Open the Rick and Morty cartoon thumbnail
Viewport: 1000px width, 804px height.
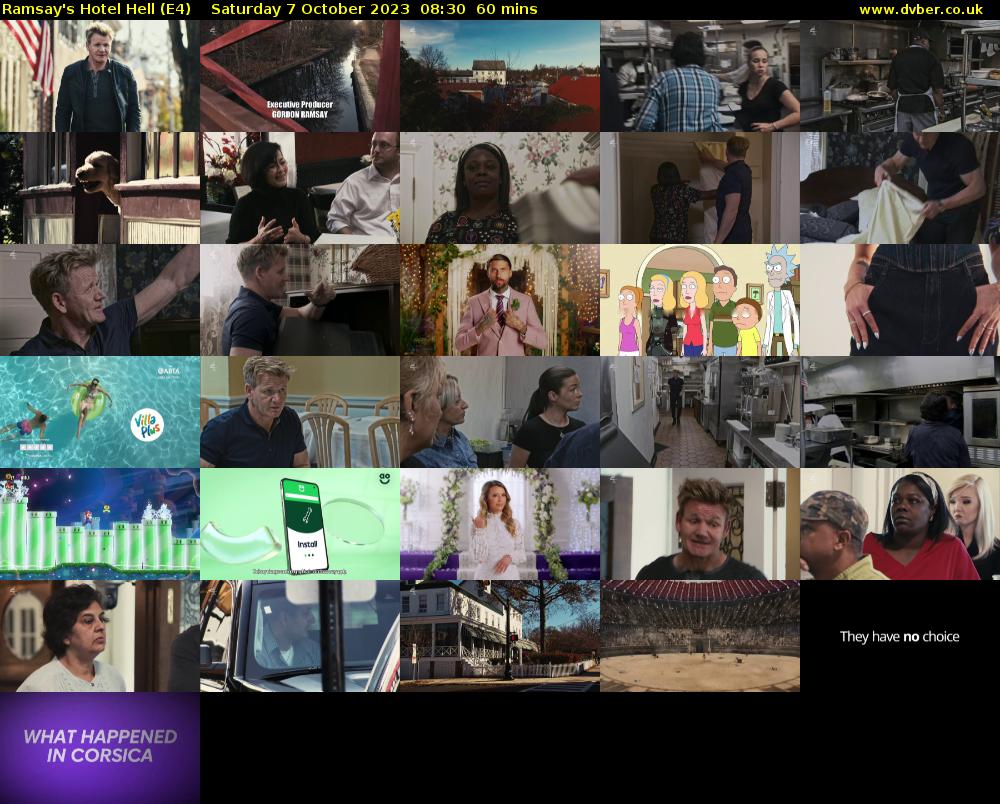700,300
